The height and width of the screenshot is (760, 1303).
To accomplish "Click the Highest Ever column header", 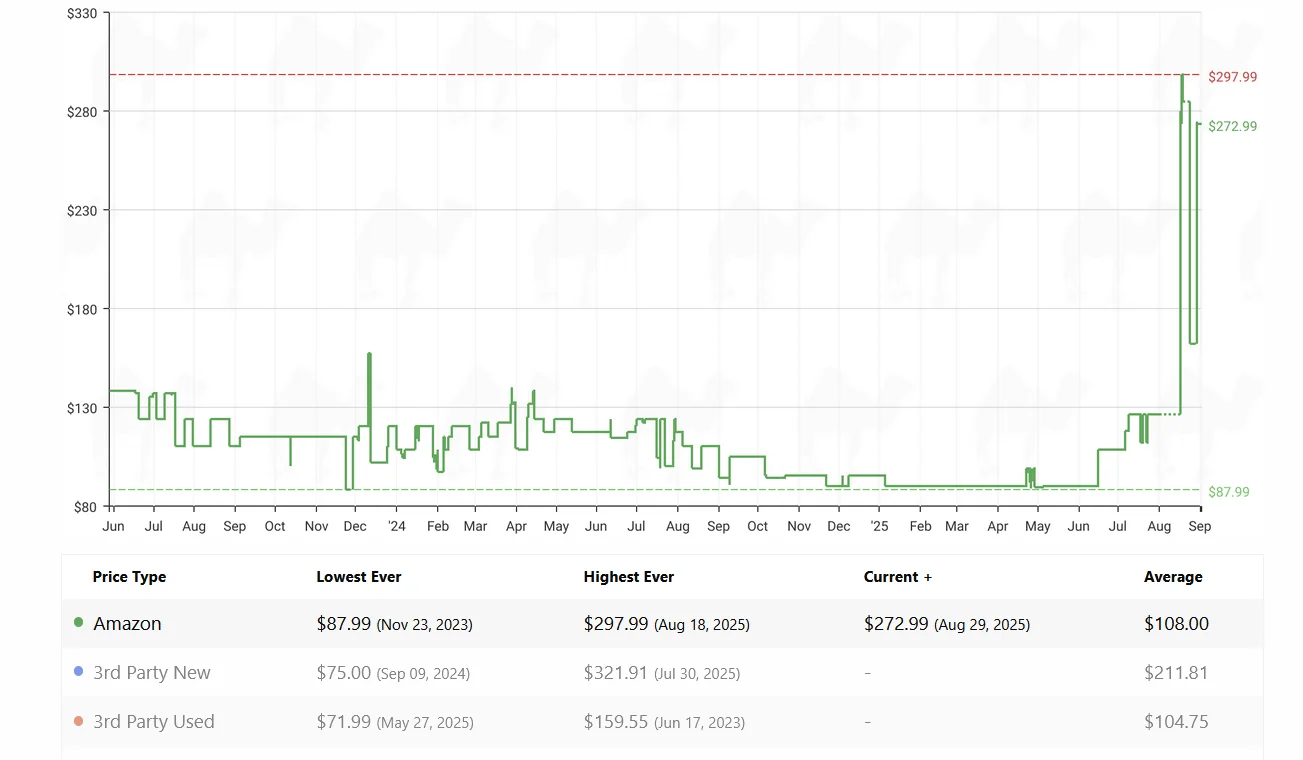I will [x=629, y=577].
